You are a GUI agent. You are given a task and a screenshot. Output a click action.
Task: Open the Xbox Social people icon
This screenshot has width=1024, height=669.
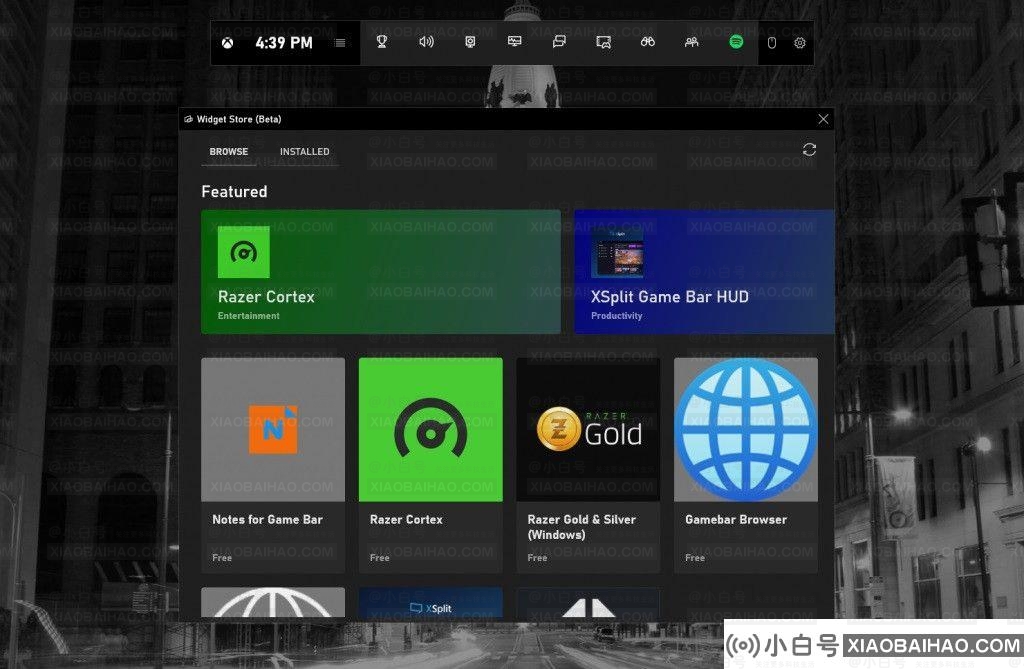(692, 42)
